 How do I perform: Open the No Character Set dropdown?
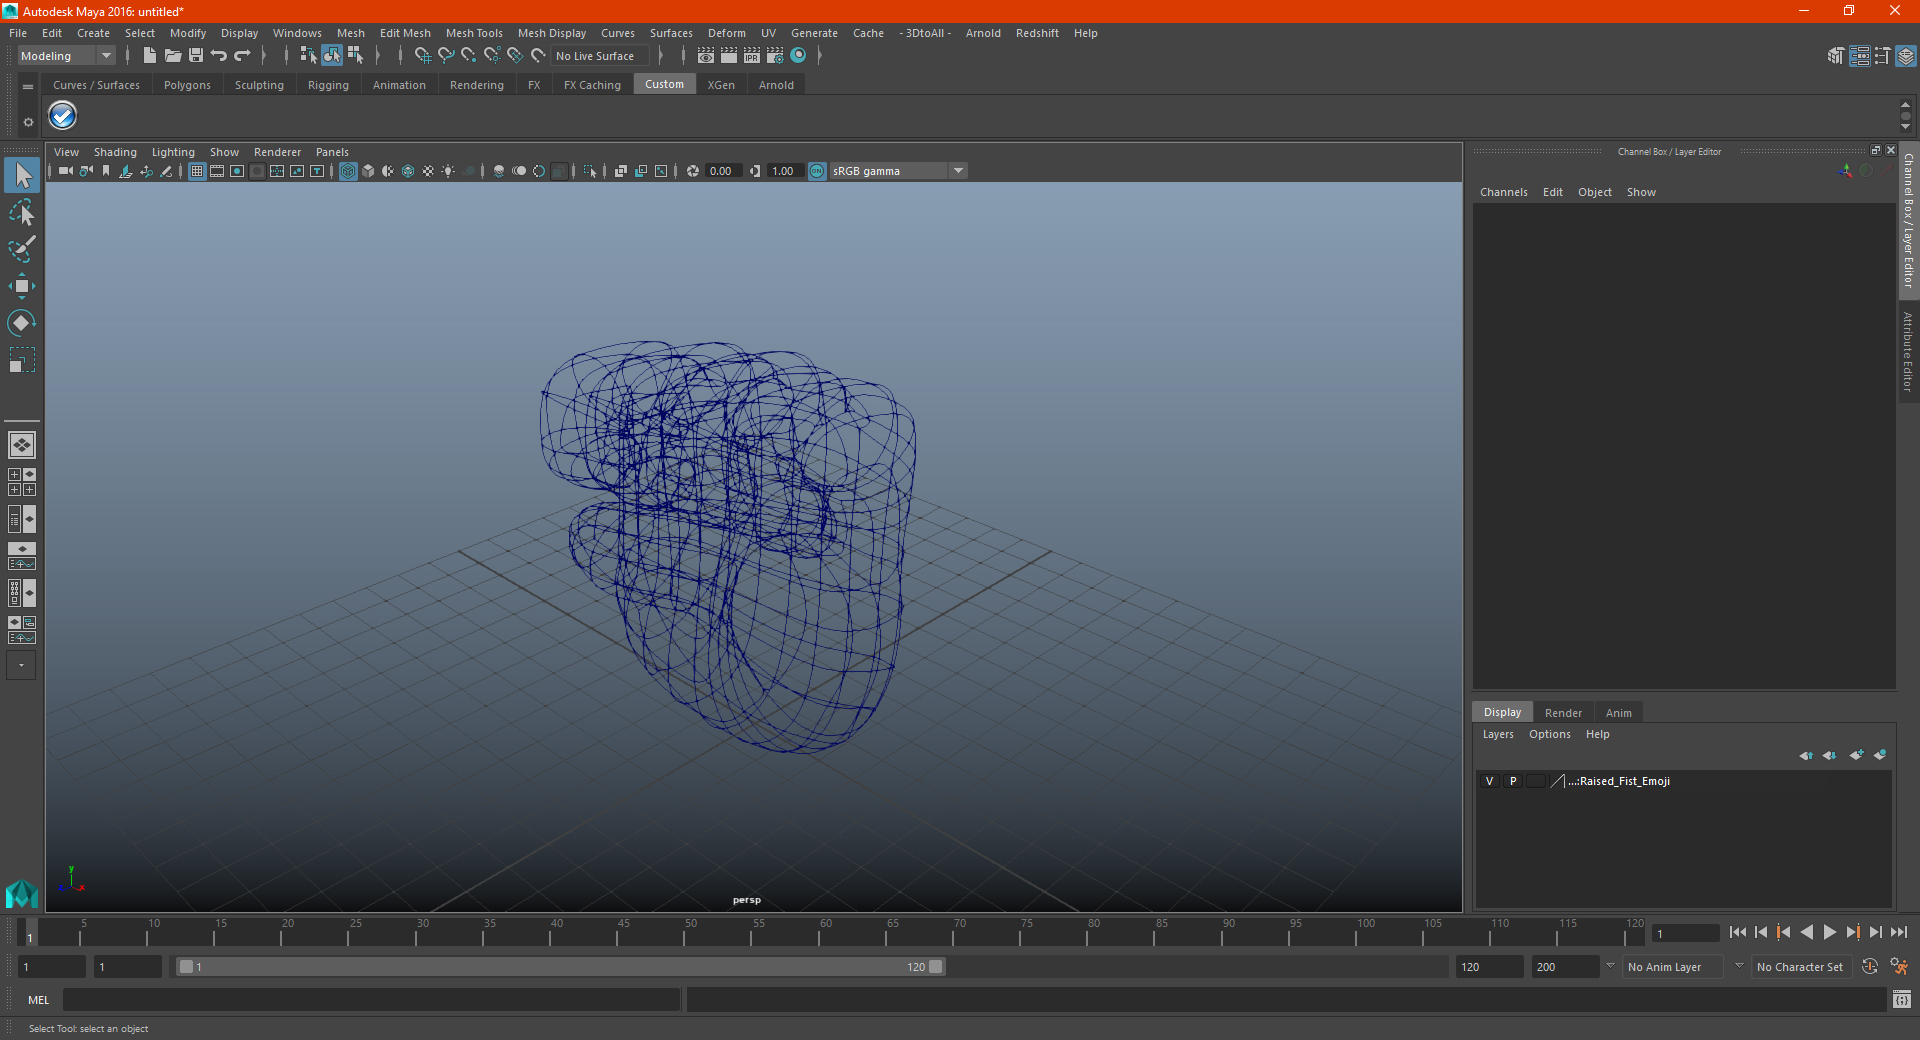pyautogui.click(x=1800, y=967)
